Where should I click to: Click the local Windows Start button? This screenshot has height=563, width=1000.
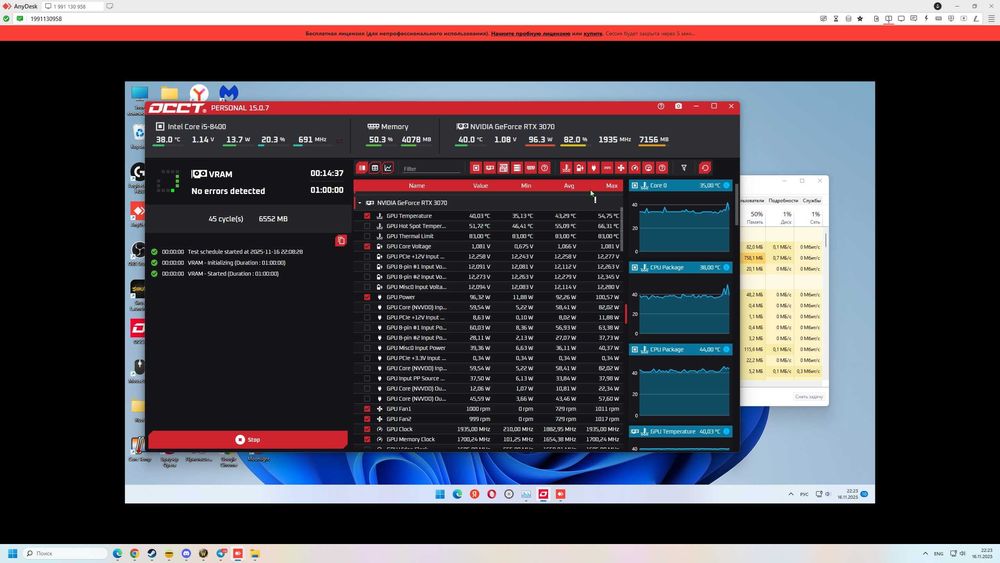point(12,553)
